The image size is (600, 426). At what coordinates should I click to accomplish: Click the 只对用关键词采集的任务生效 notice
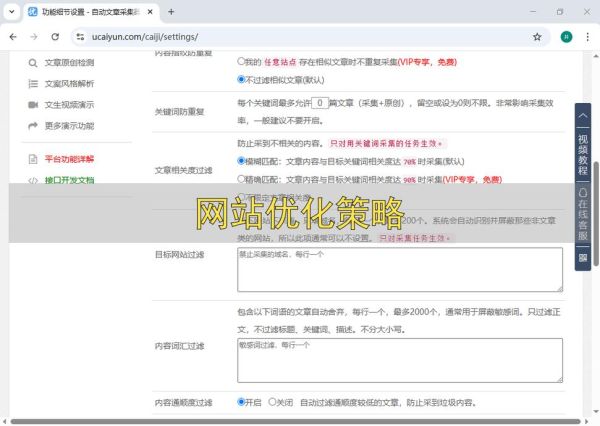tap(386, 144)
